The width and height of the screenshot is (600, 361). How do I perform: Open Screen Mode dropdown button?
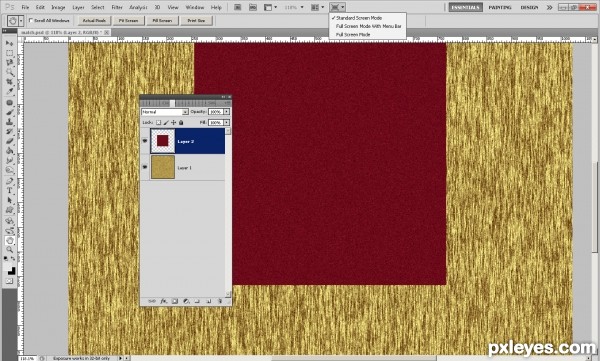338,7
